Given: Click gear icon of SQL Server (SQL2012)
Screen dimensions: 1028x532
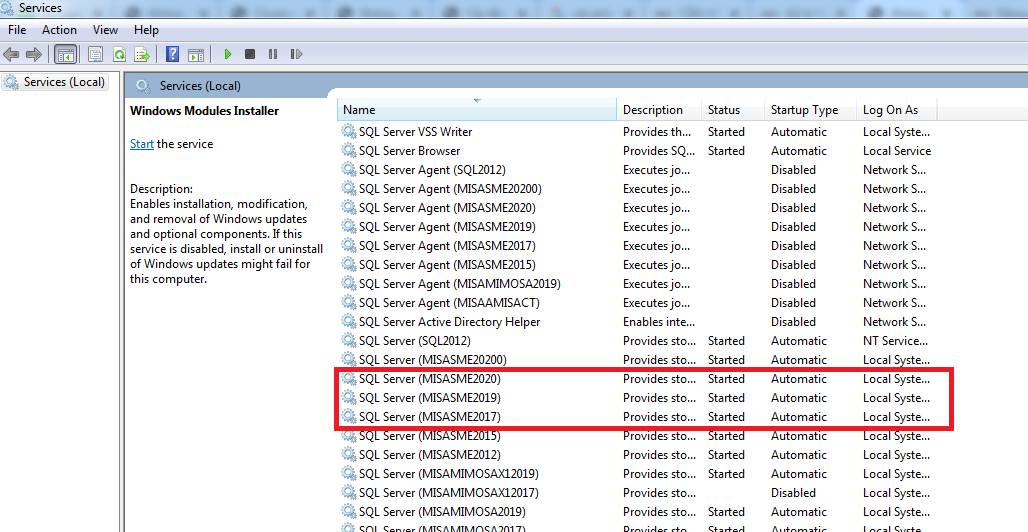Looking at the screenshot, I should pyautogui.click(x=349, y=340).
